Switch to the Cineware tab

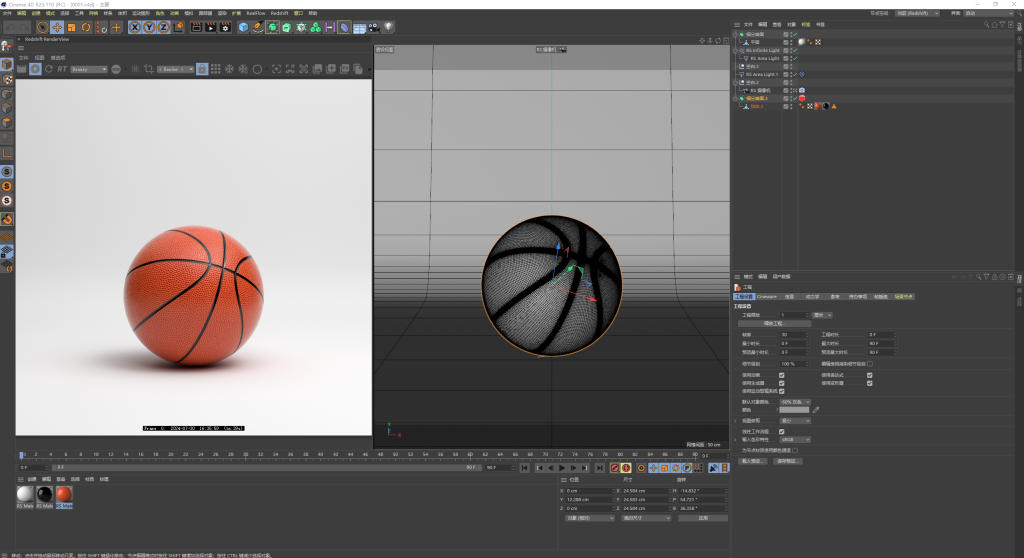tap(767, 297)
